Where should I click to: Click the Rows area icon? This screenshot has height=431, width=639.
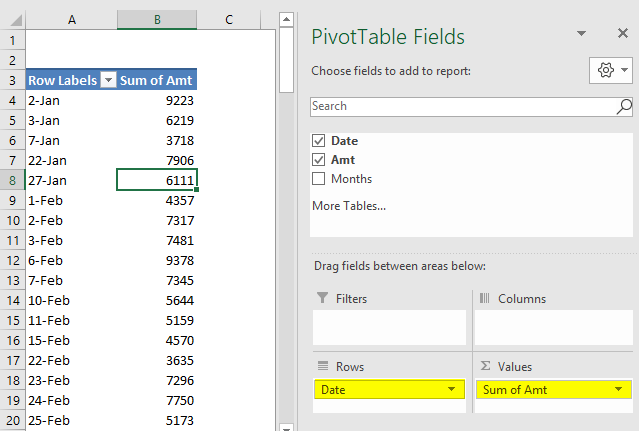point(322,366)
